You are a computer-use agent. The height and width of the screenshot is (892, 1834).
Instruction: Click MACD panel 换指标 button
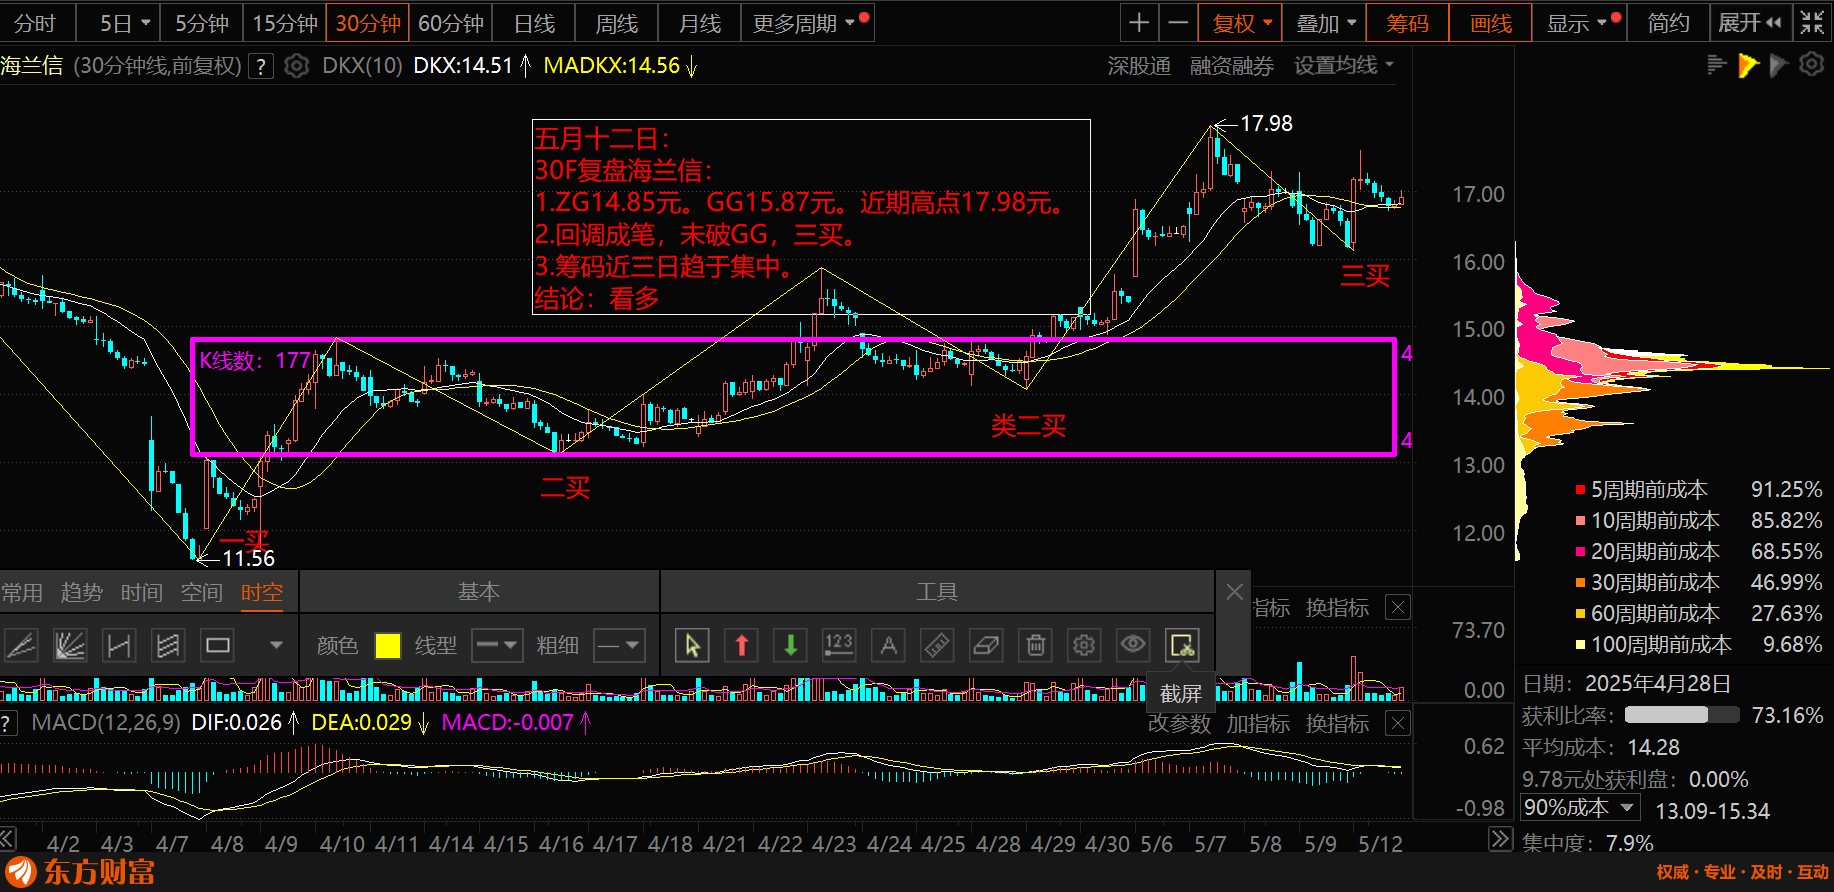1337,723
